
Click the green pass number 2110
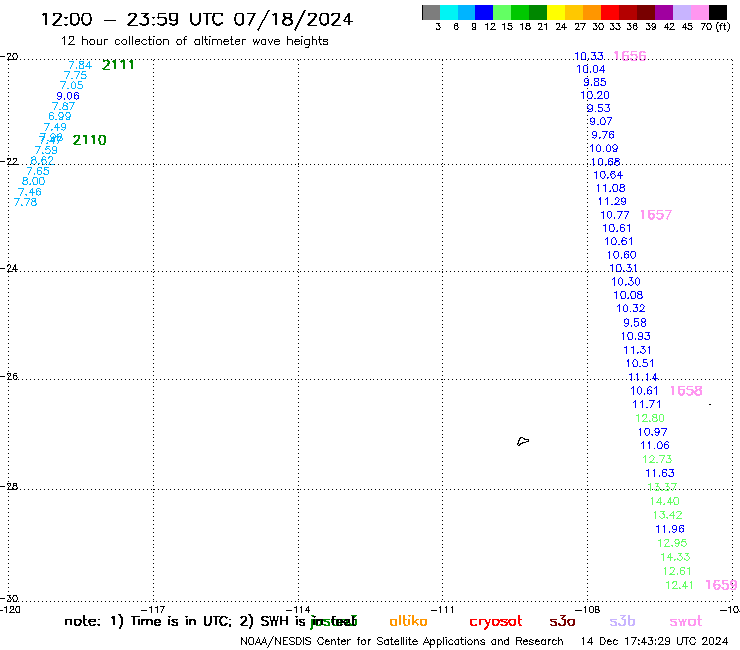click(90, 140)
